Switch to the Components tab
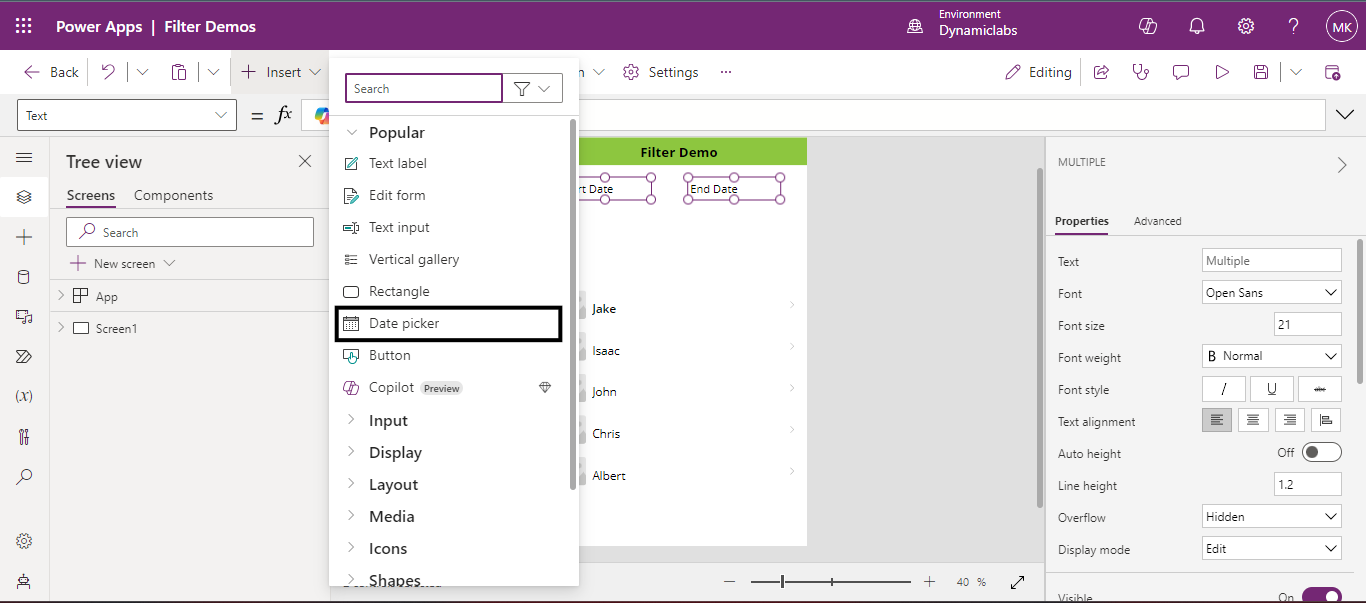Screen dimensions: 1366x603 coord(173,195)
